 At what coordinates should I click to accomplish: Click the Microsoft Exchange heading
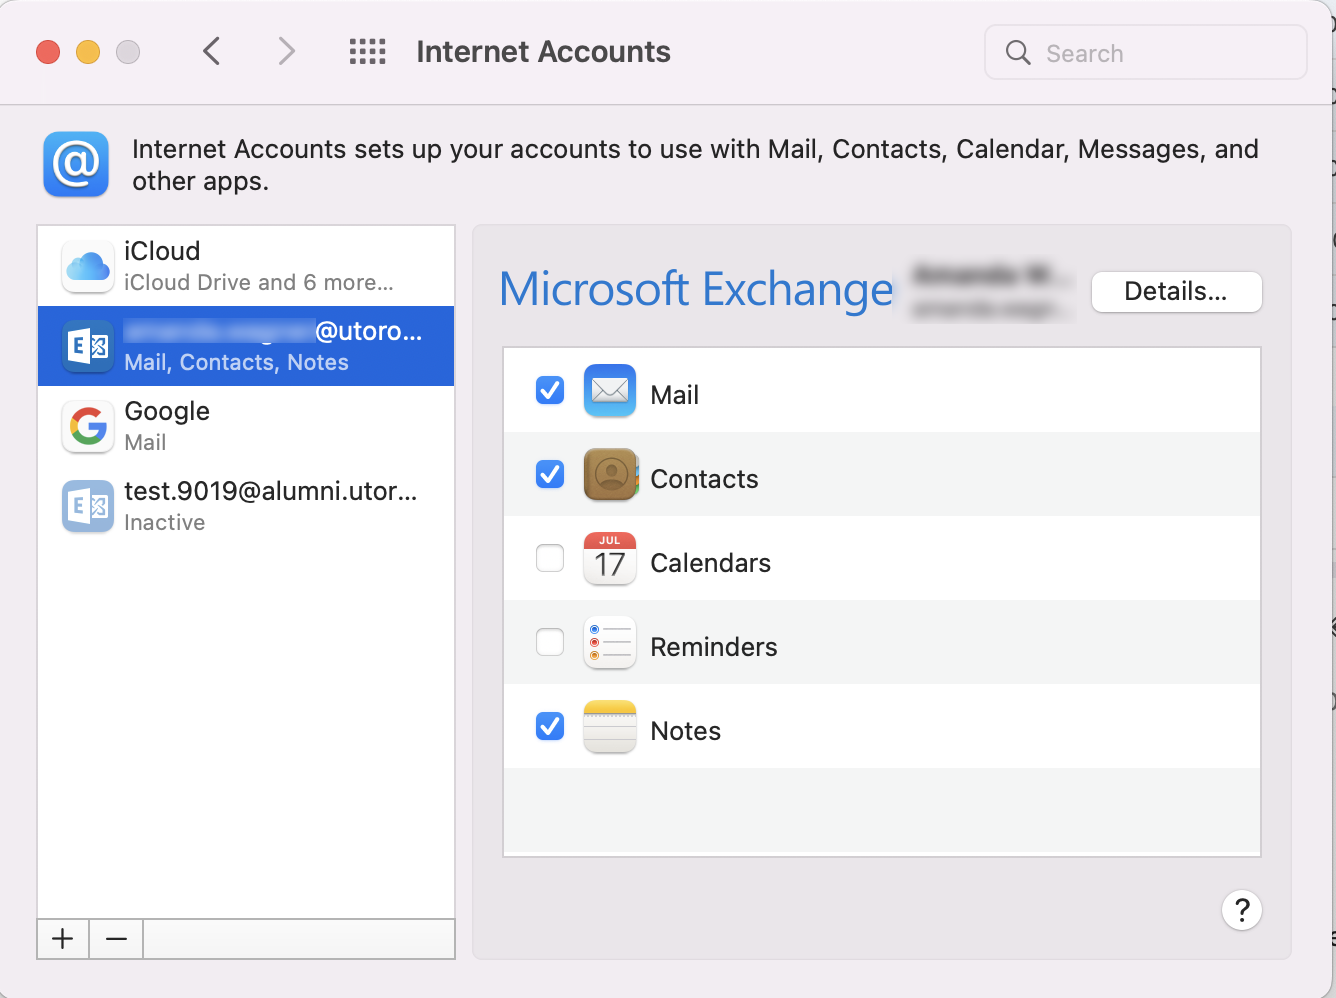click(x=696, y=290)
